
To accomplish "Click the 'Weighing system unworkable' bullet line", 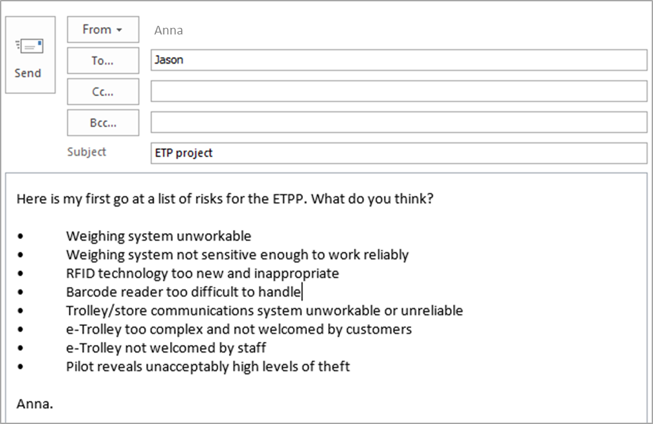I will pyautogui.click(x=158, y=236).
